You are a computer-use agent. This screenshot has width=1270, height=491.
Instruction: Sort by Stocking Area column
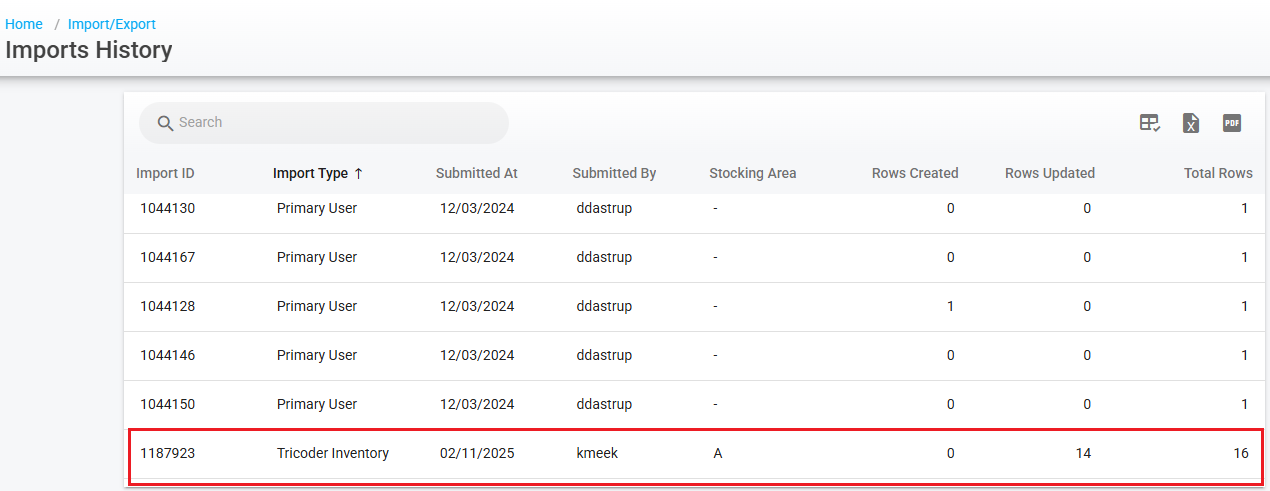(x=752, y=173)
